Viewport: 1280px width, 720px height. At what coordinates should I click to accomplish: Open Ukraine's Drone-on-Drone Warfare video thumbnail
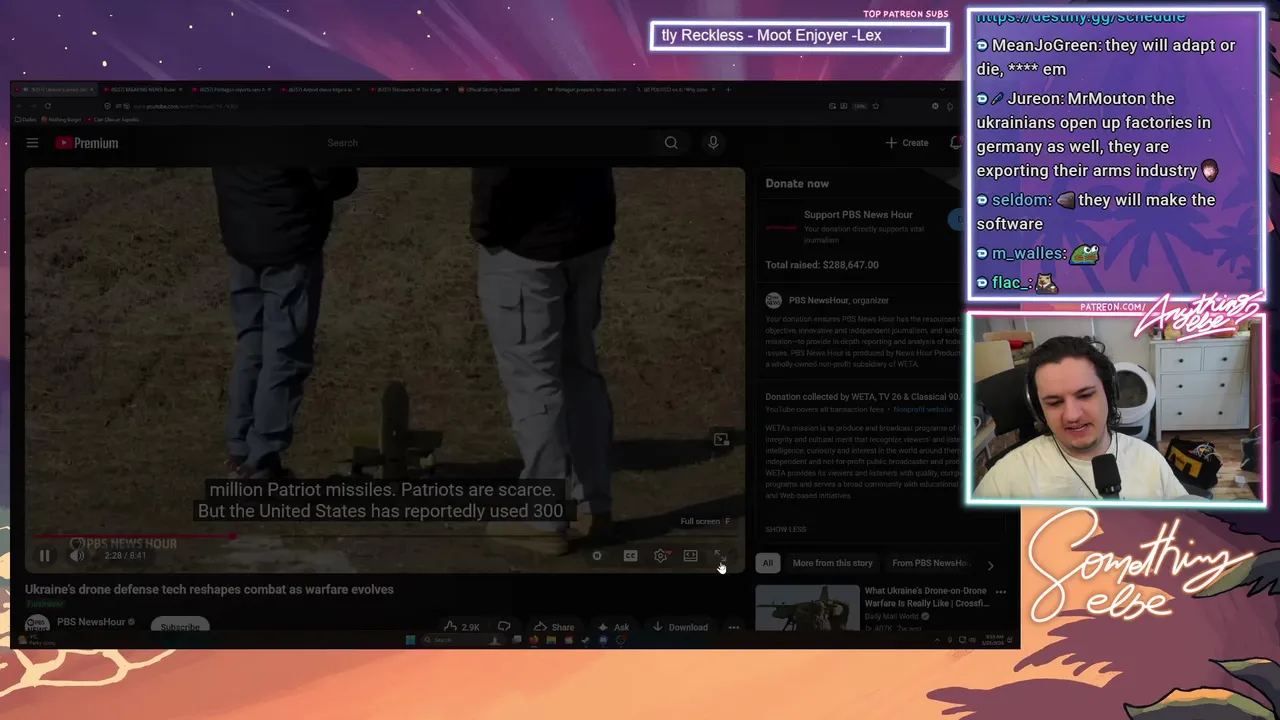(x=807, y=608)
